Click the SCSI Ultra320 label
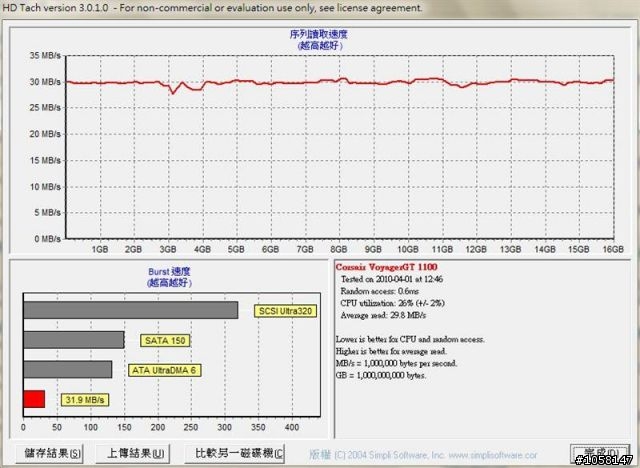The height and width of the screenshot is (468, 640). pyautogui.click(x=285, y=311)
